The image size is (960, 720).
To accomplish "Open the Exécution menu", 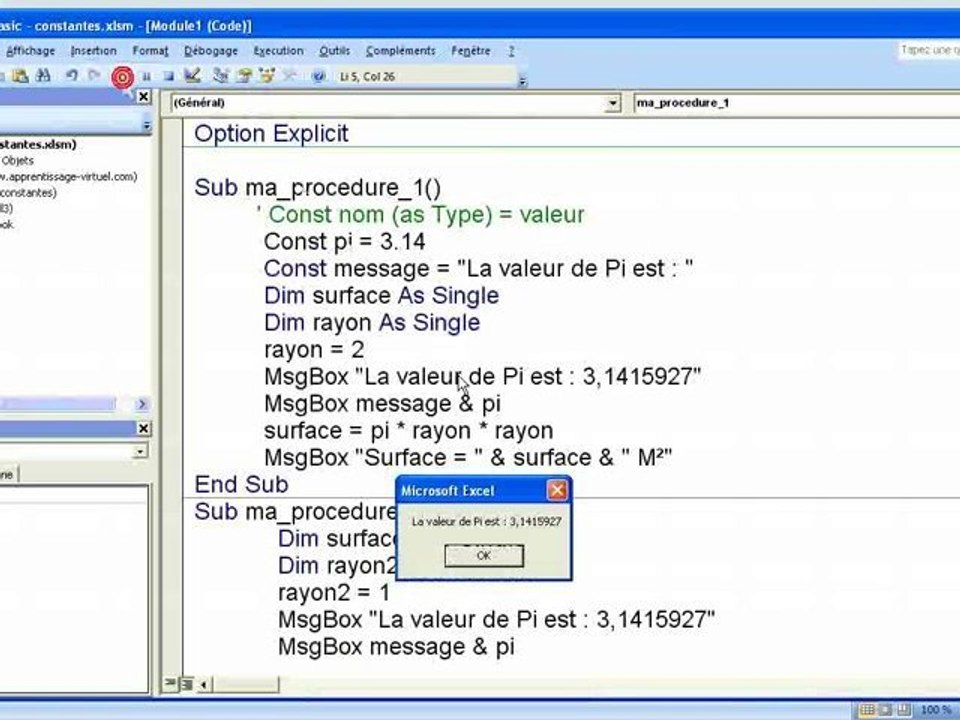I will 279,51.
